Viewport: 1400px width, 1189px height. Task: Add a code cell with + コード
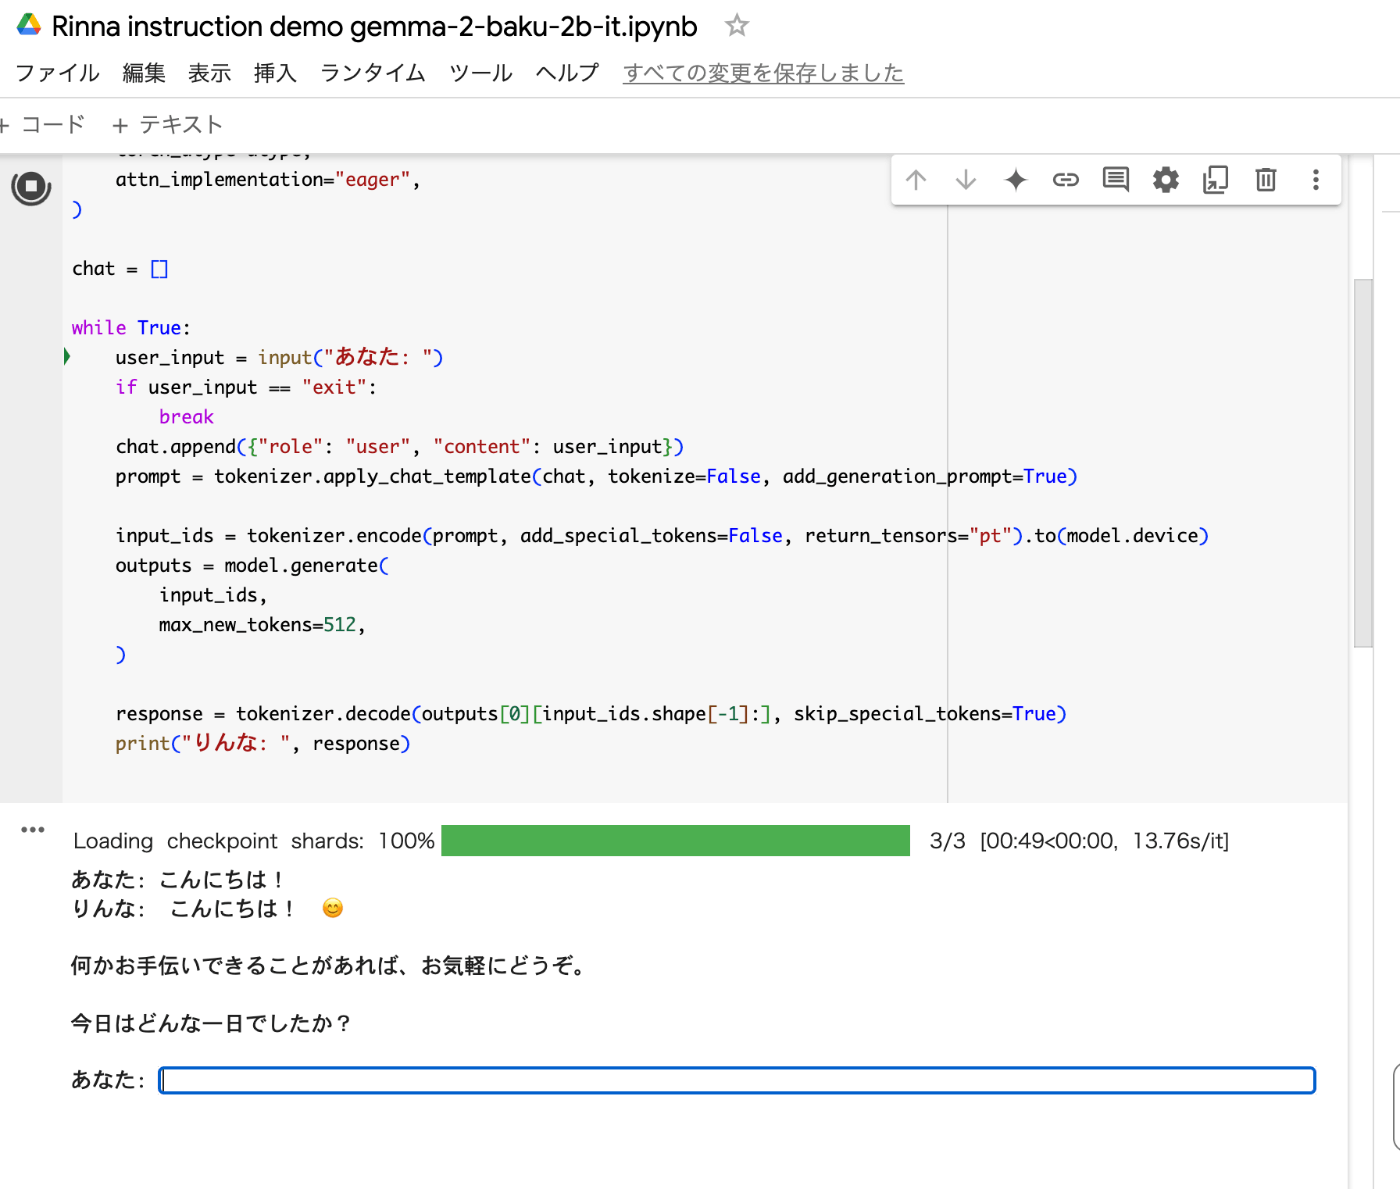tap(43, 125)
